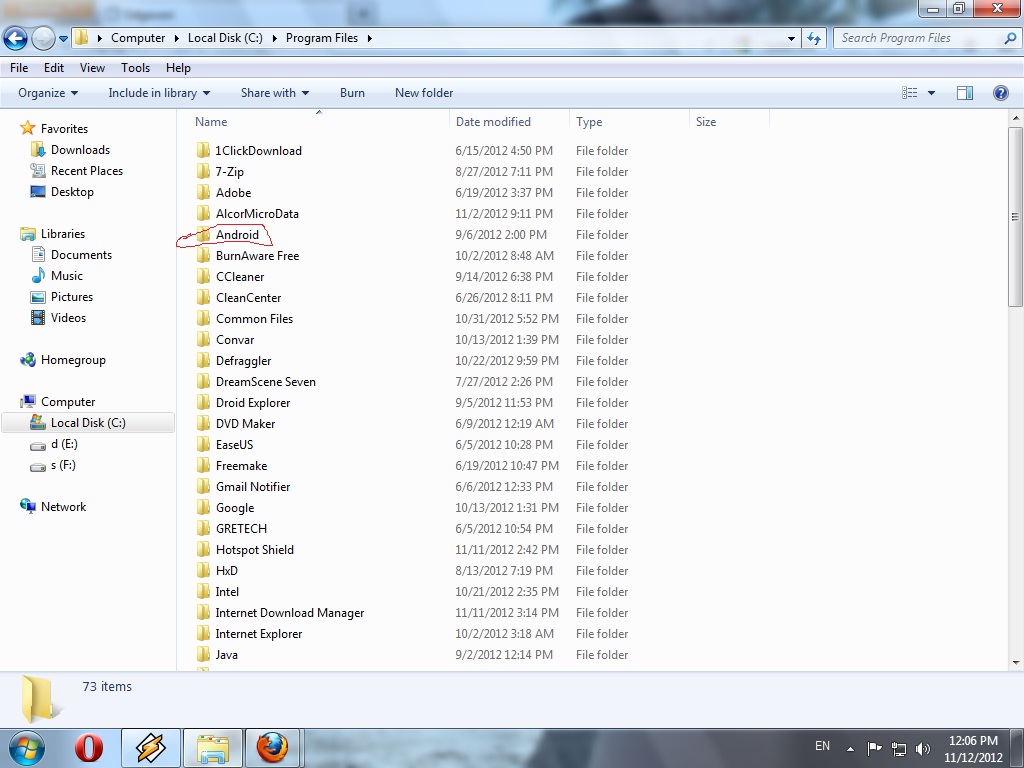Select the Droid Explorer folder icon

204,402
